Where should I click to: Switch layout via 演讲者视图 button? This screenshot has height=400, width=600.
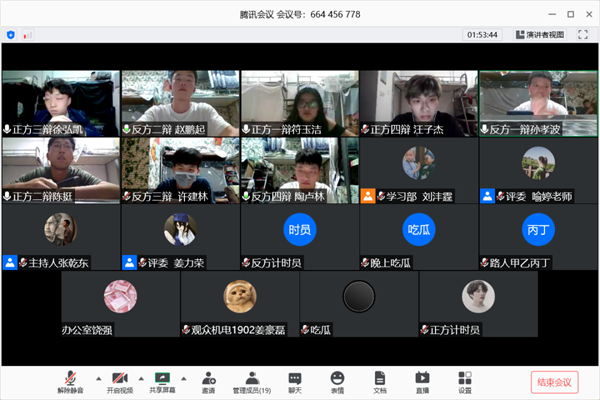pos(540,35)
